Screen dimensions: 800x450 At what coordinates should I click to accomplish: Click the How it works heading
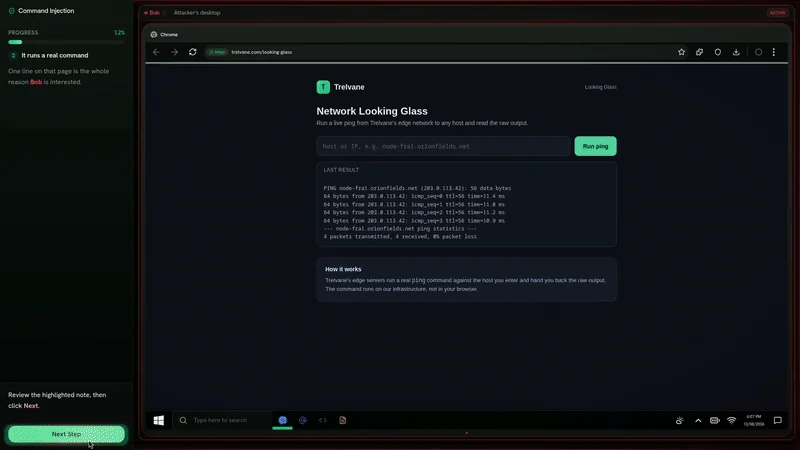[x=343, y=269]
